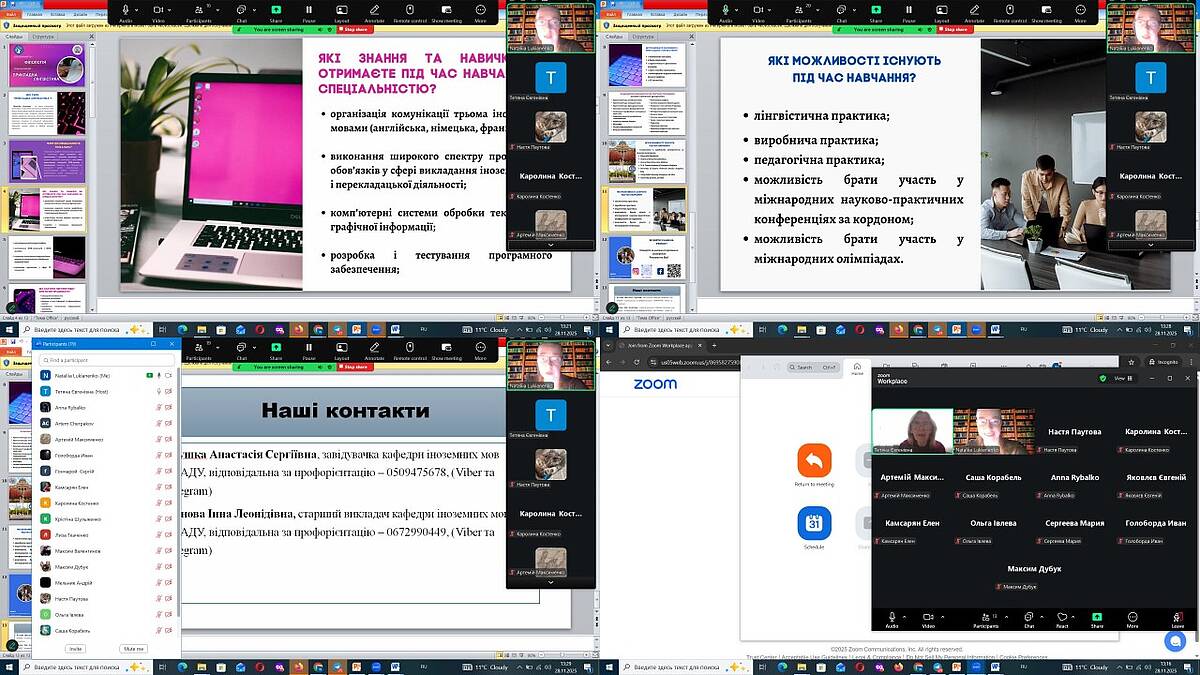Viewport: 1200px width, 675px height.
Task: Click the green security shield in Zoom Workplace
Action: point(1103,378)
